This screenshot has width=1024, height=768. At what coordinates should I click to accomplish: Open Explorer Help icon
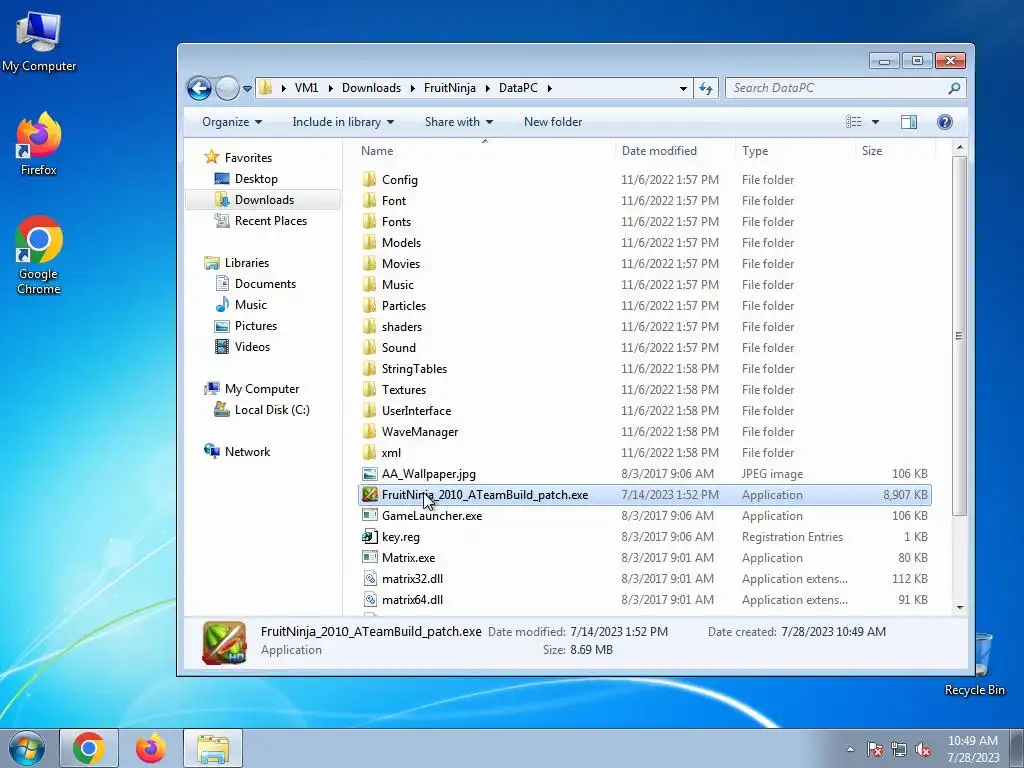pos(944,122)
